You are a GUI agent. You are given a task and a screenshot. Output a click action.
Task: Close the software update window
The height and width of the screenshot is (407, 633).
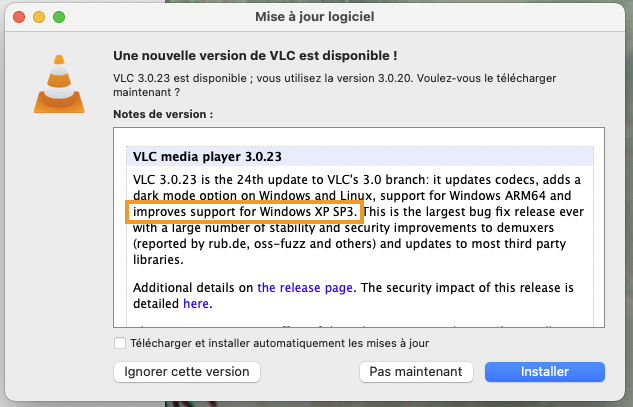21,18
